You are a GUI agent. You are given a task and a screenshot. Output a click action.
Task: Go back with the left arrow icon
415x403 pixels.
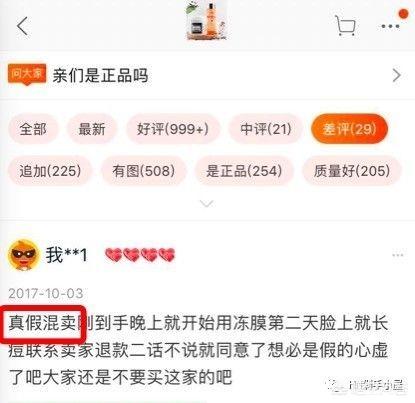coord(23,26)
